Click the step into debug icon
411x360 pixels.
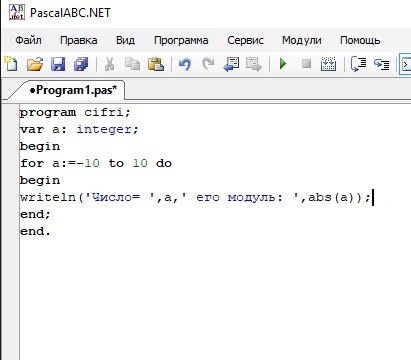point(381,63)
